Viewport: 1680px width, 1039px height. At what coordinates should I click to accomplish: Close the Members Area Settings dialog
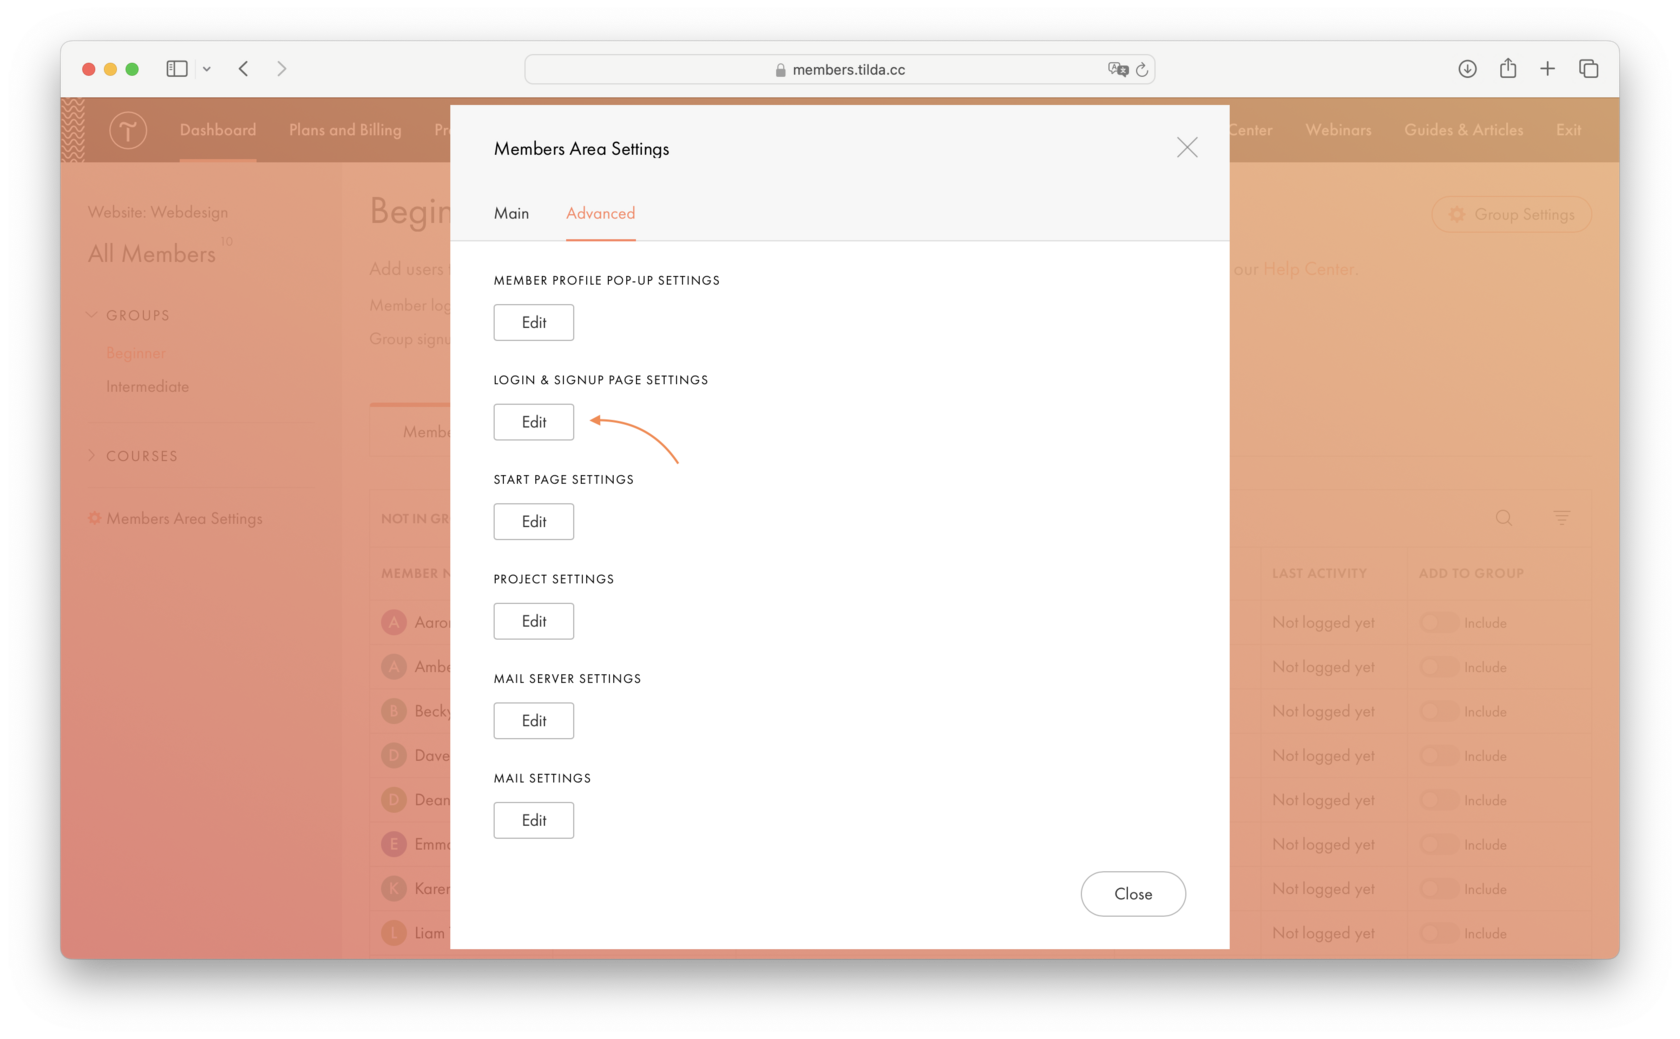1186,147
